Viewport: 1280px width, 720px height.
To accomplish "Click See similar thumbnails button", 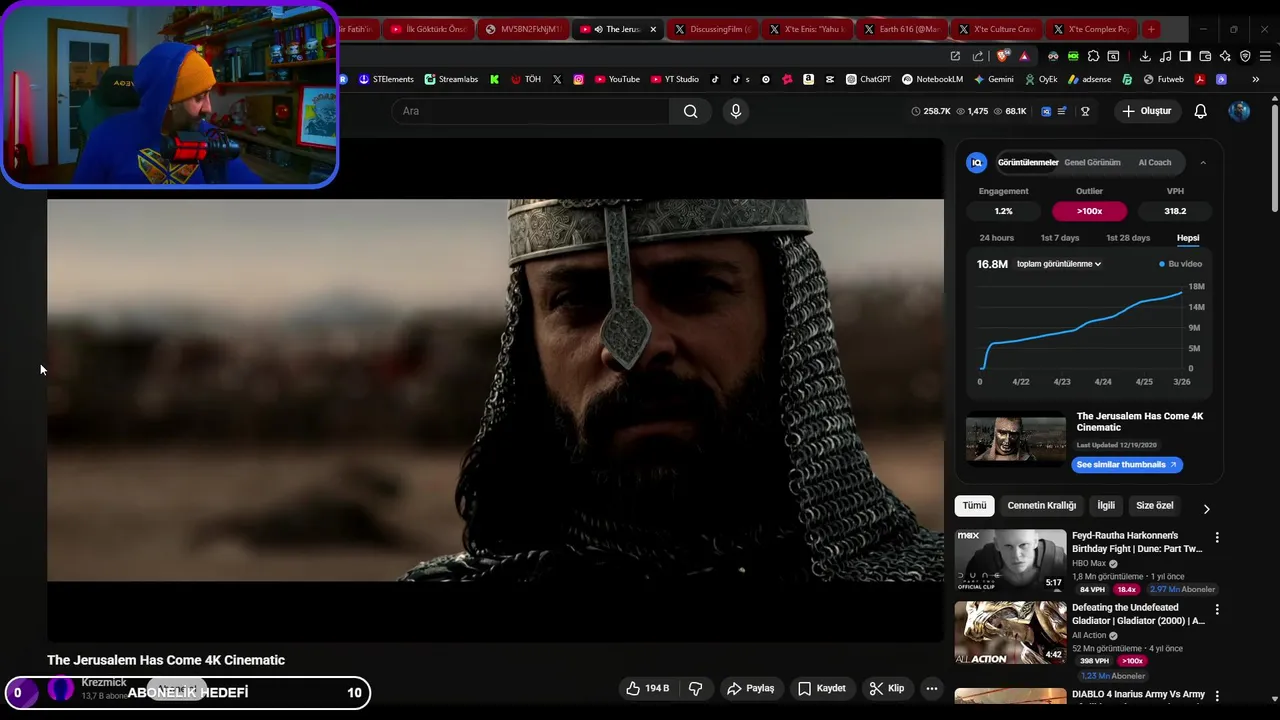I will [1127, 464].
